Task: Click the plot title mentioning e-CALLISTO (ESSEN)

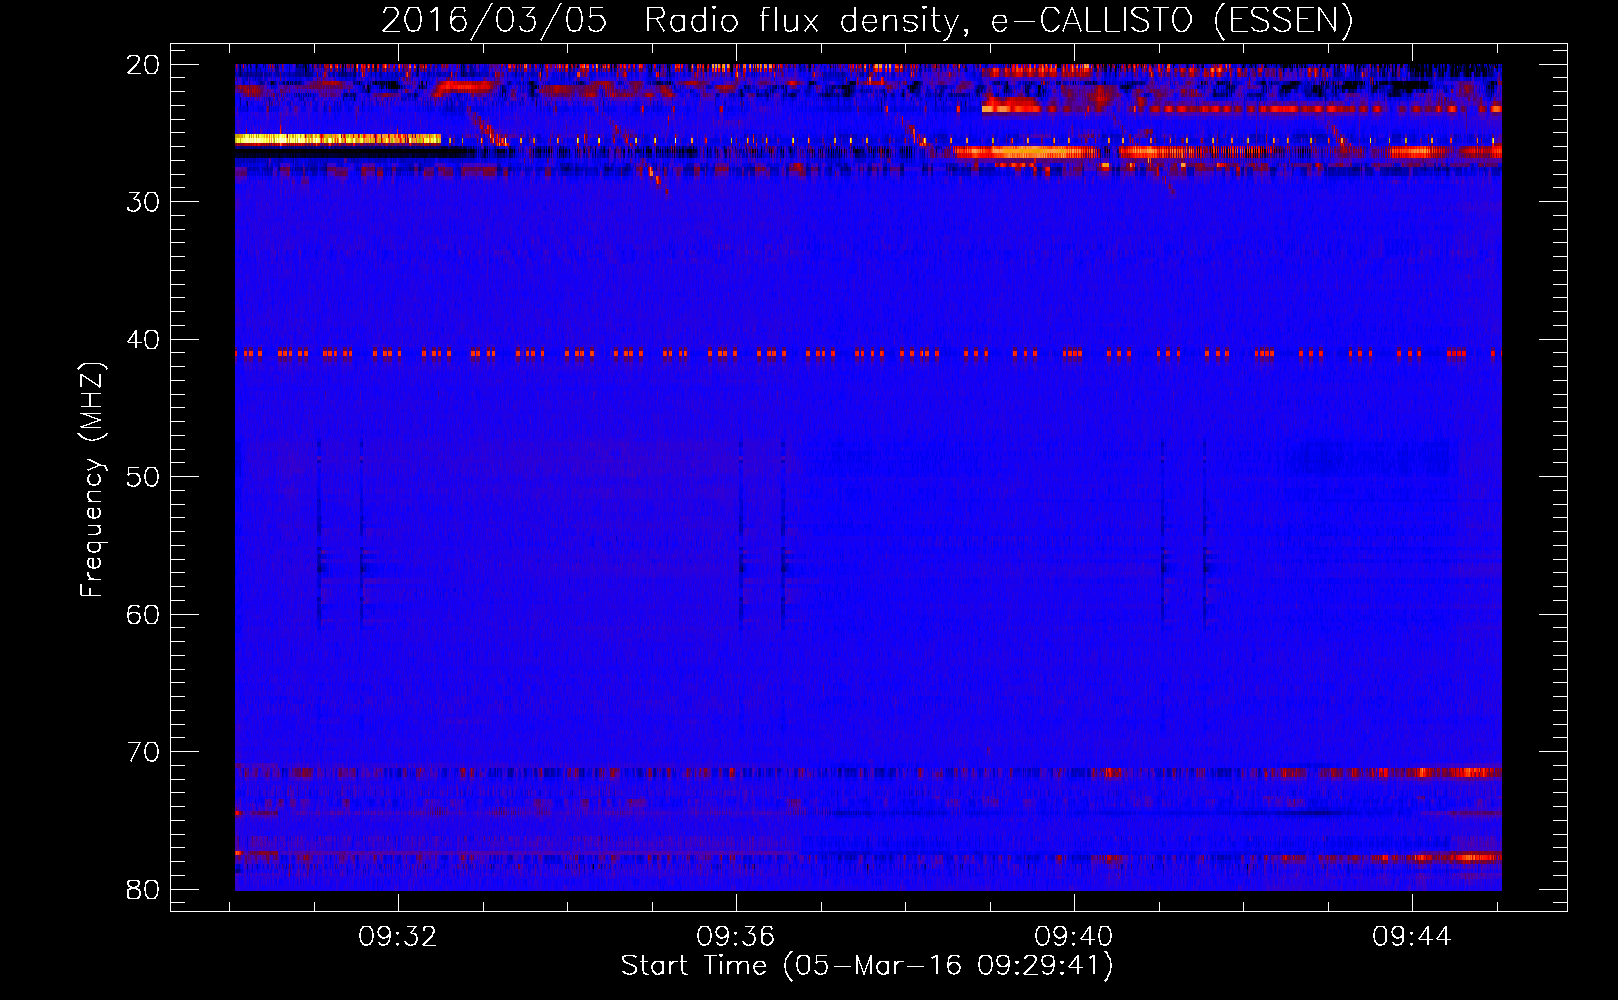Action: (x=867, y=21)
